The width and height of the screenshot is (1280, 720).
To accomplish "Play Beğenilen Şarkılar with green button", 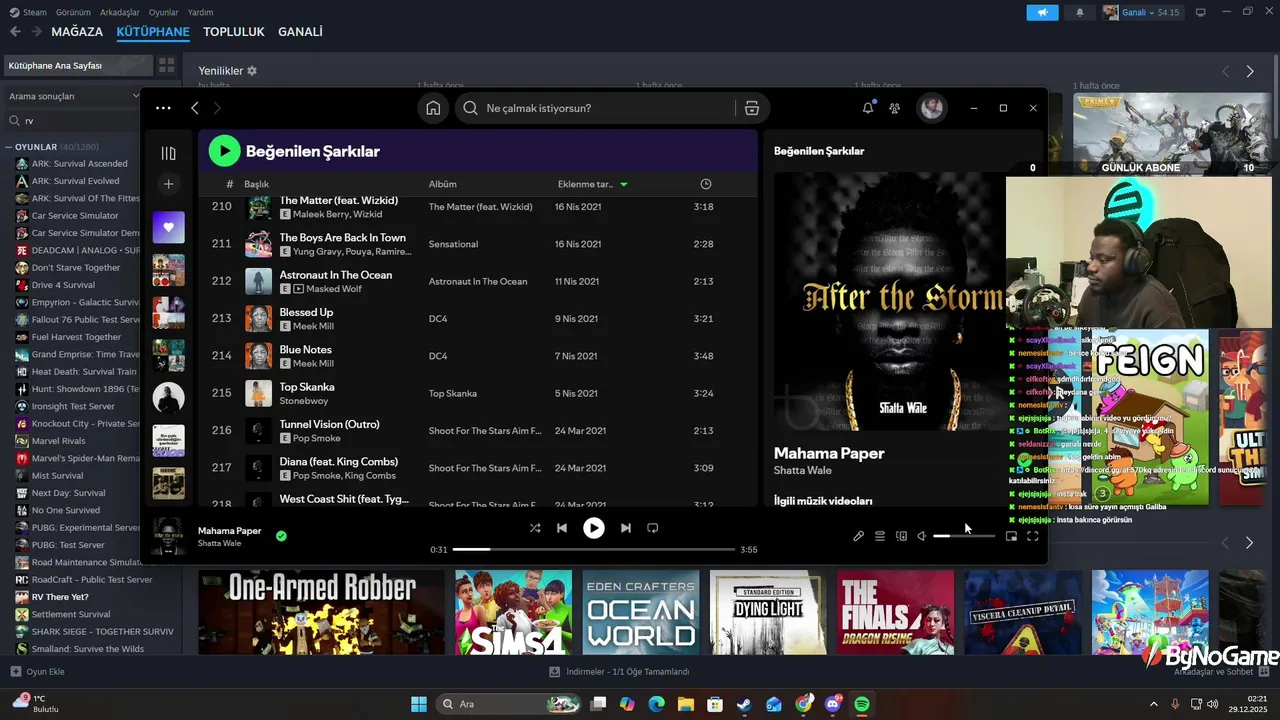I will 224,151.
